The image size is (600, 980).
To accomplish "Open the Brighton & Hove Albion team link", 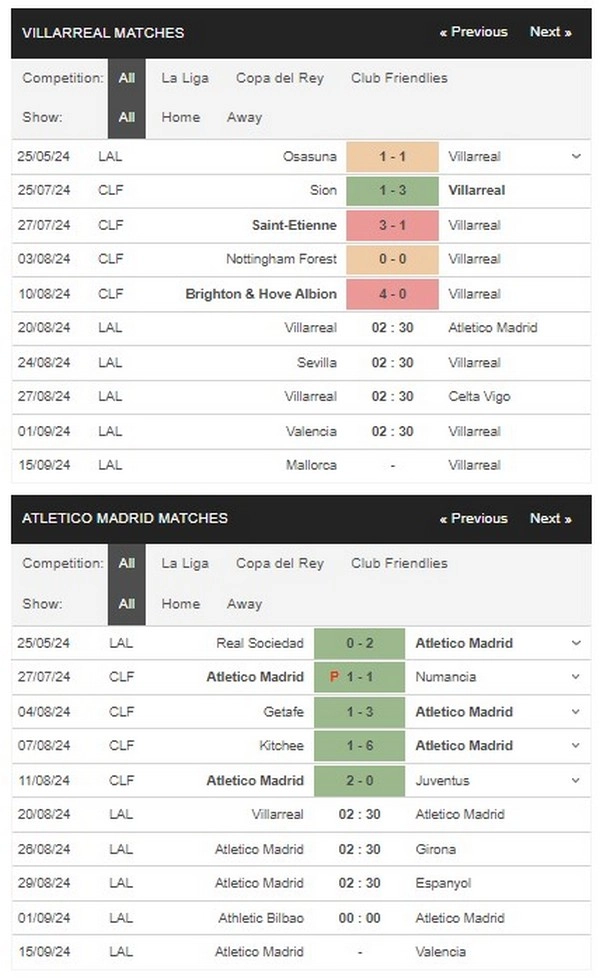I will click(x=261, y=294).
